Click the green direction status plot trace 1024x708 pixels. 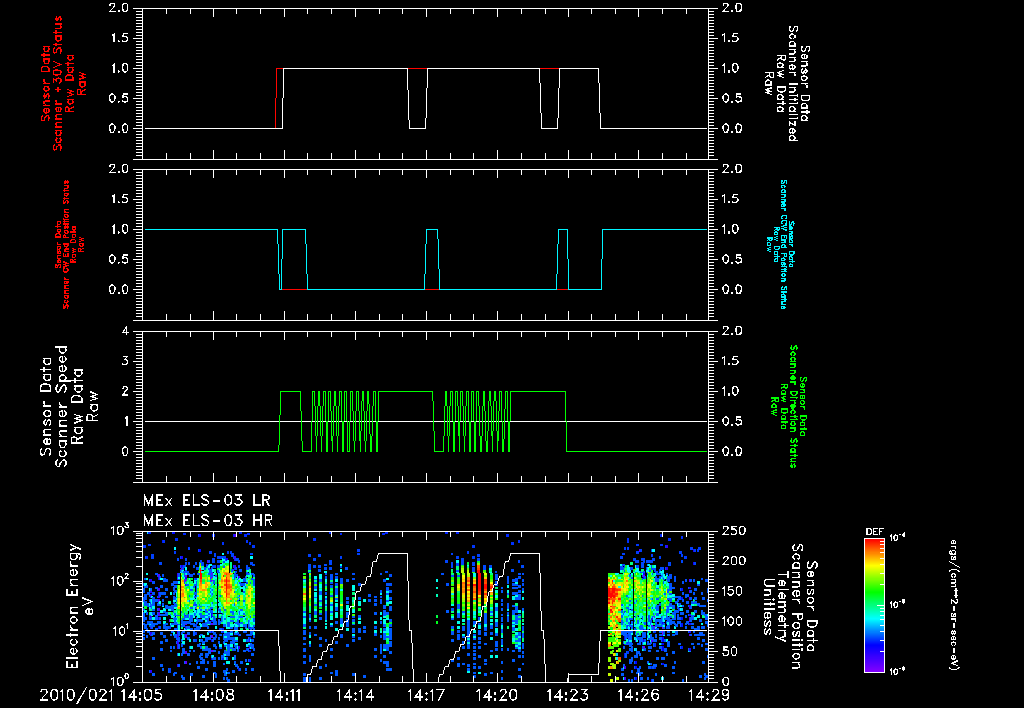click(x=424, y=421)
